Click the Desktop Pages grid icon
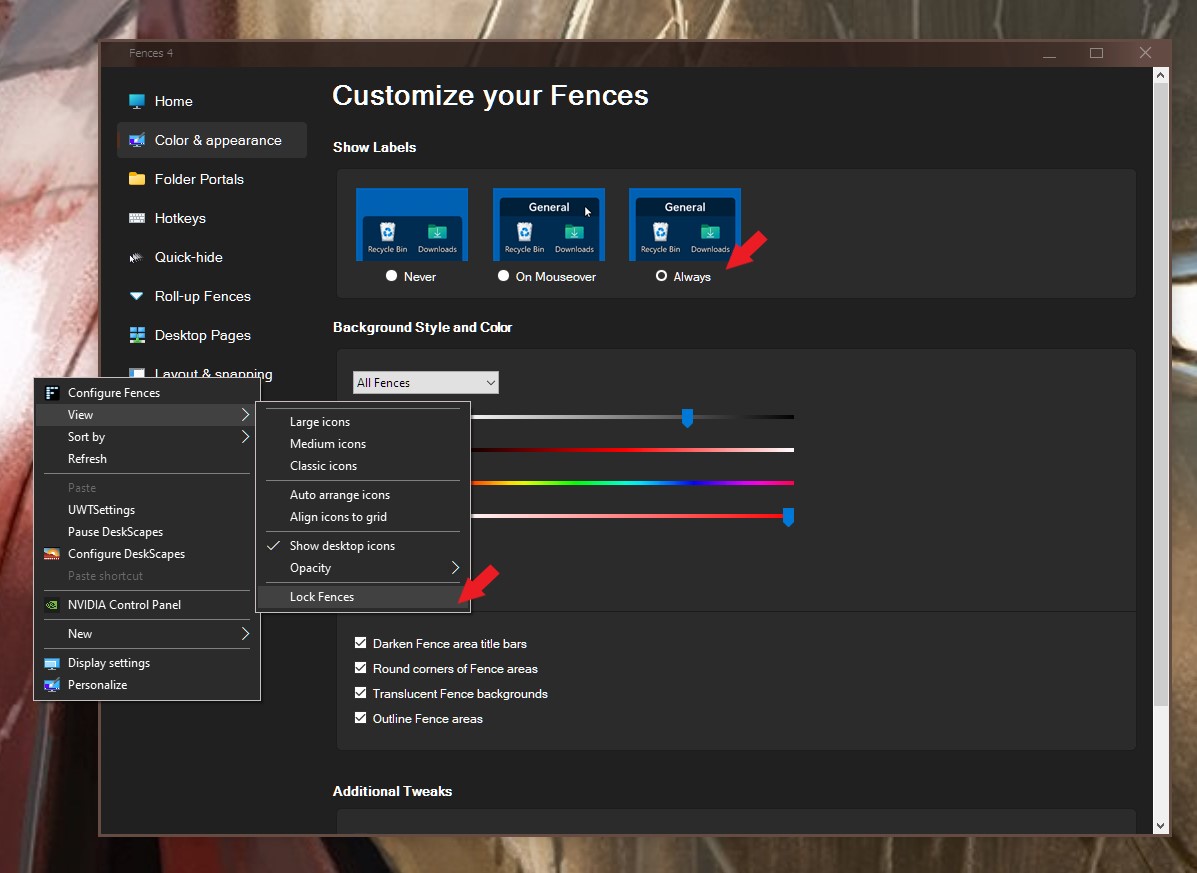Screen dimensions: 1197x873 137,335
